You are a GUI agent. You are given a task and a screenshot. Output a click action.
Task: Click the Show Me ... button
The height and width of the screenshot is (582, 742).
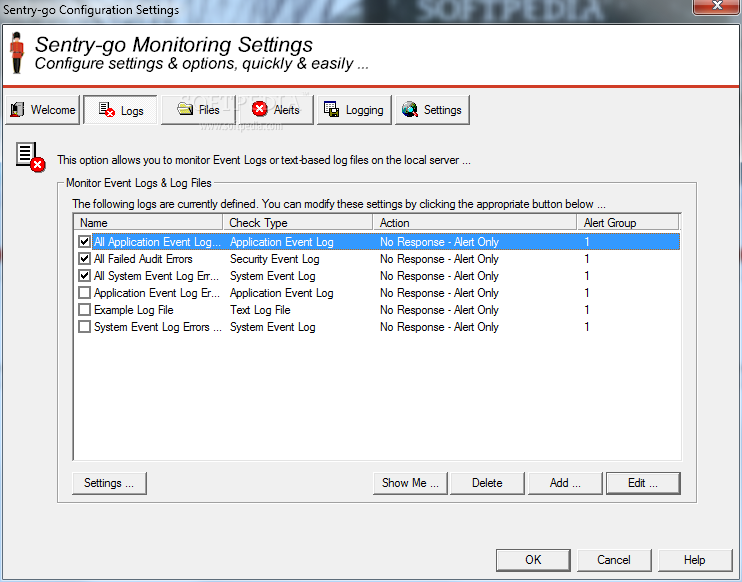click(410, 483)
